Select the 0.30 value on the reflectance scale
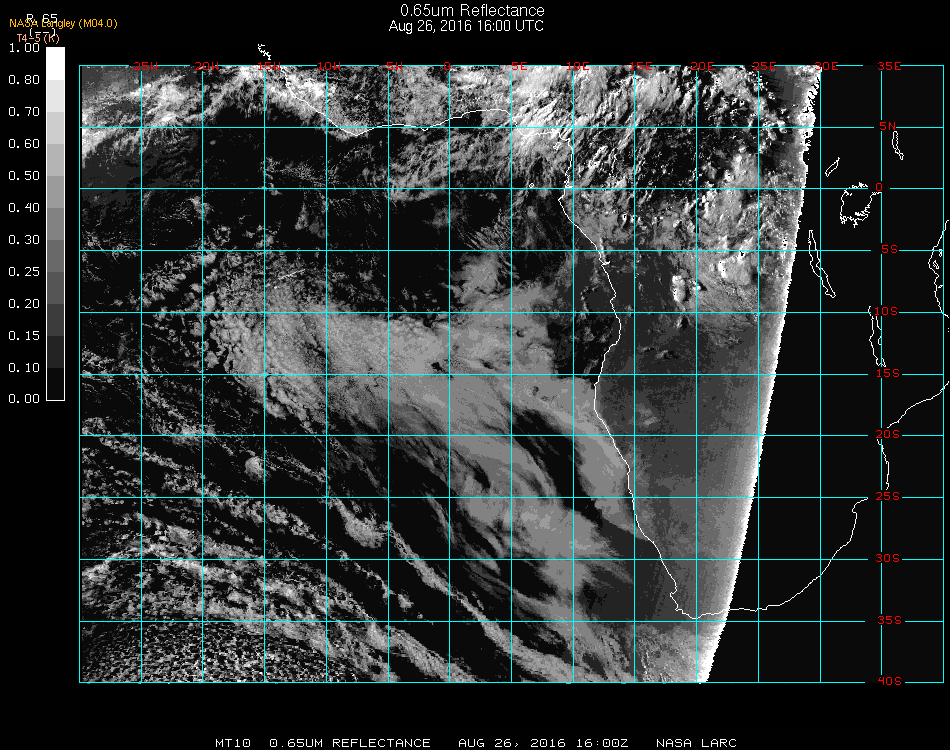 (24, 241)
